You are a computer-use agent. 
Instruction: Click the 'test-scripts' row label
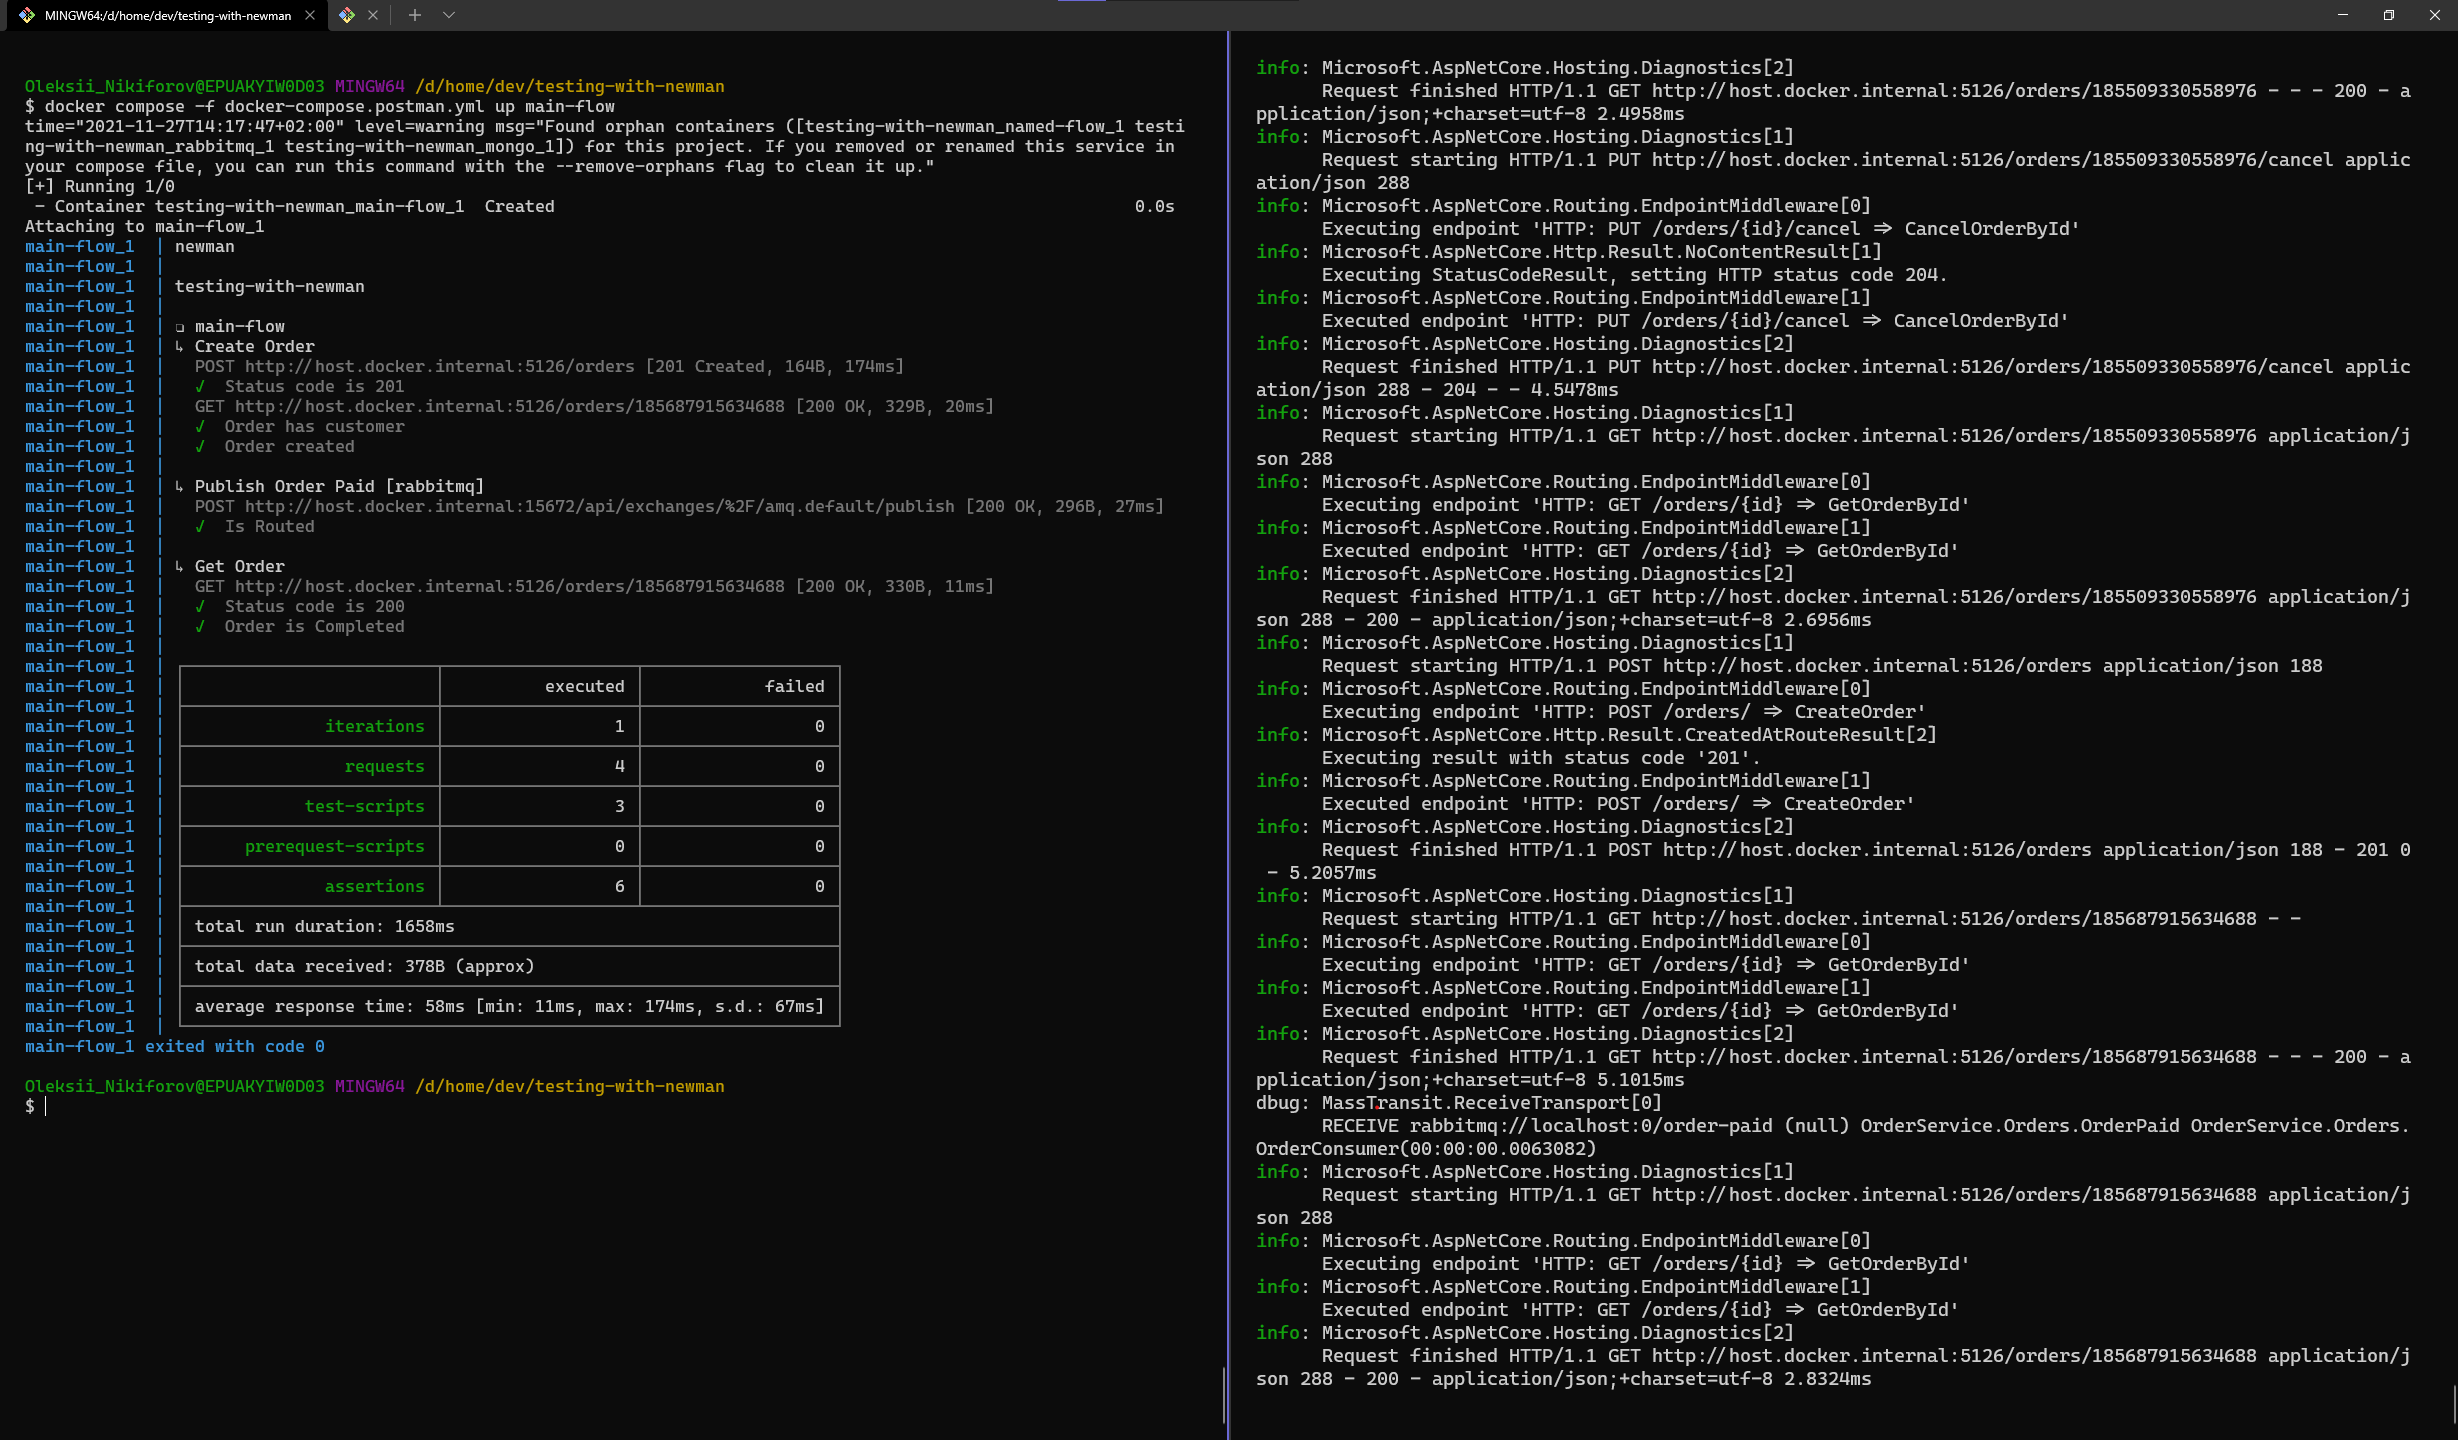[x=364, y=806]
